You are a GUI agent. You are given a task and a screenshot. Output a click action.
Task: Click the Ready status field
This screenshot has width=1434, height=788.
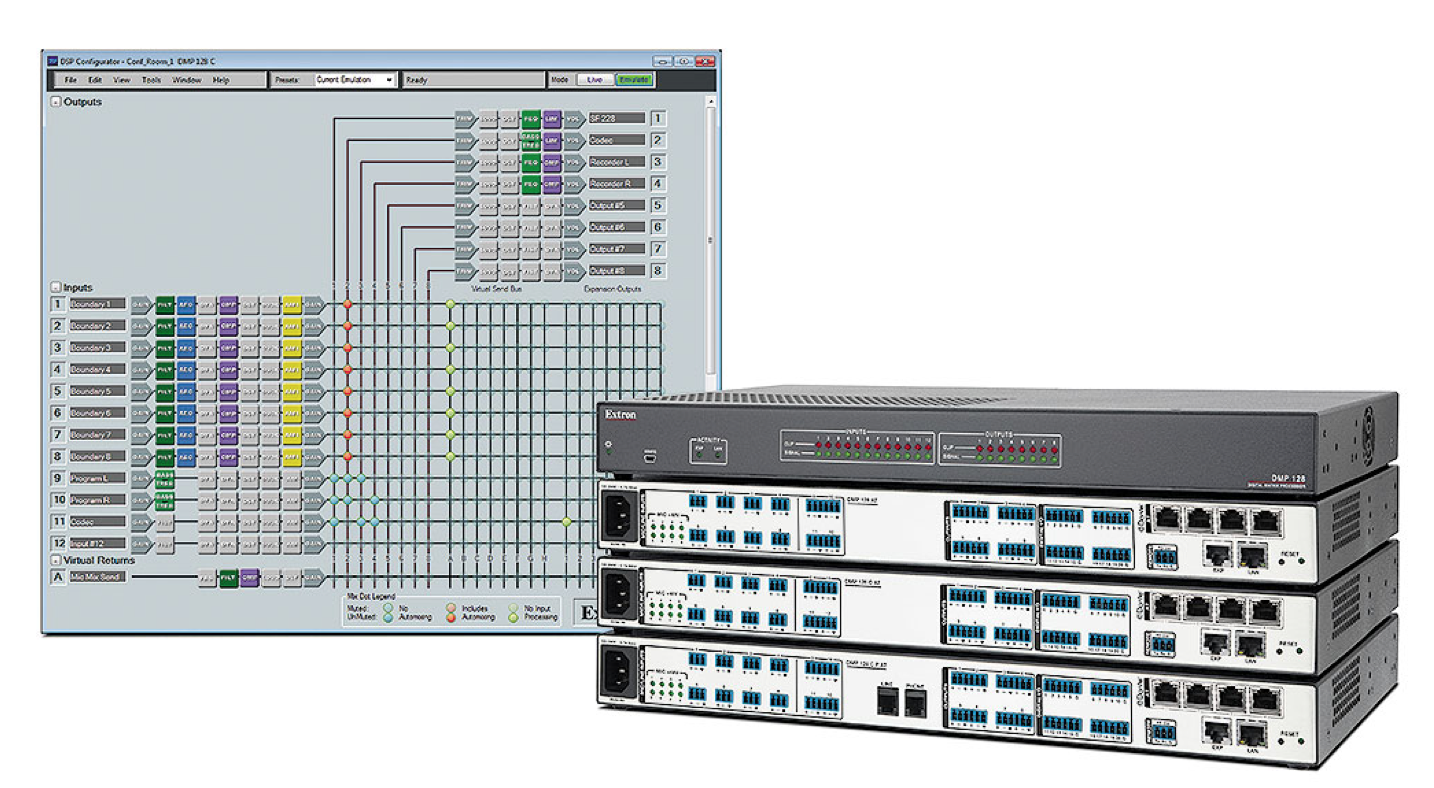pos(472,80)
